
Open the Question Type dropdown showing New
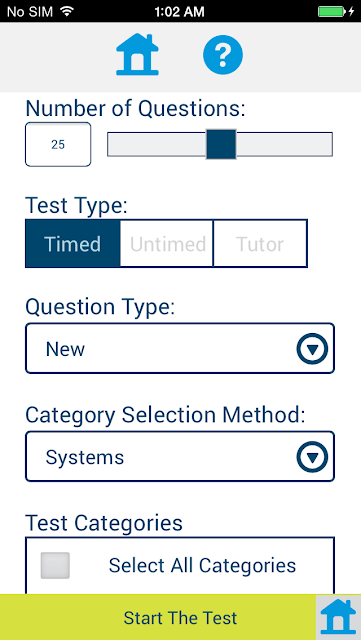tap(180, 349)
